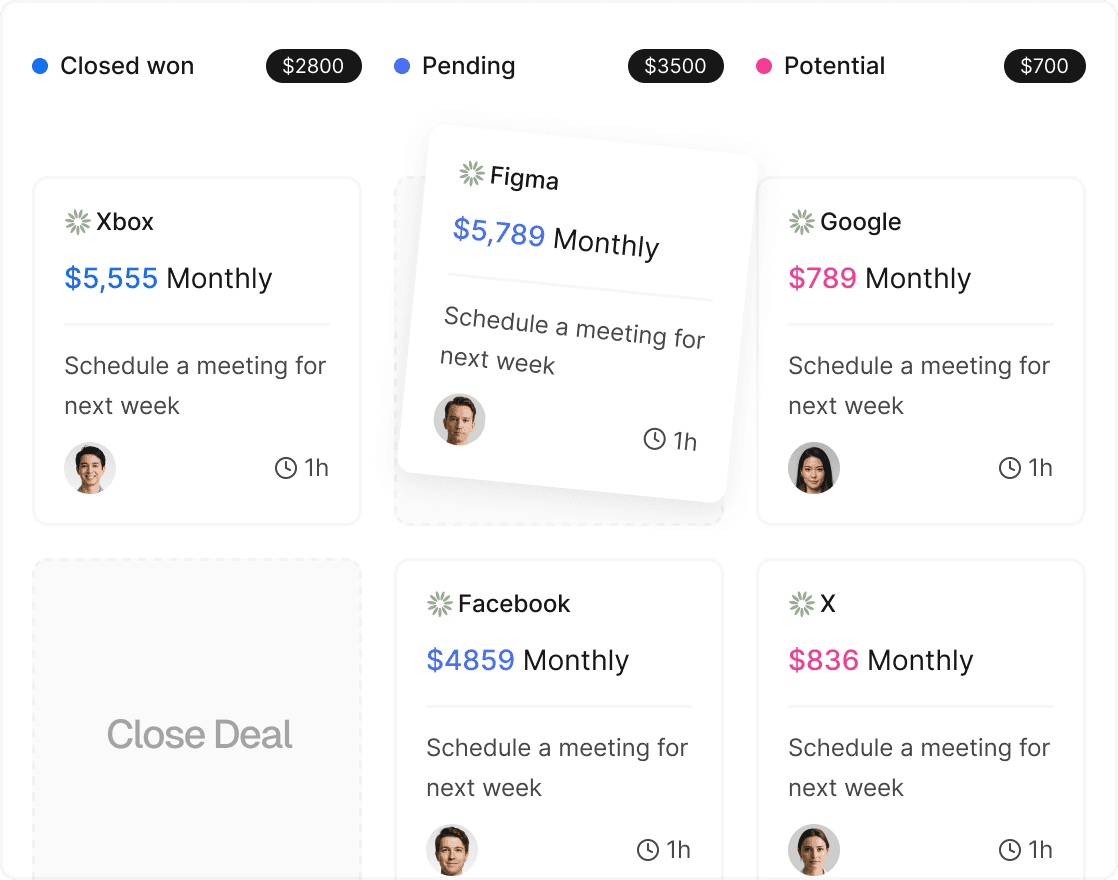This screenshot has height=880, width=1118.
Task: Click the $2800 total badge
Action: (x=313, y=67)
